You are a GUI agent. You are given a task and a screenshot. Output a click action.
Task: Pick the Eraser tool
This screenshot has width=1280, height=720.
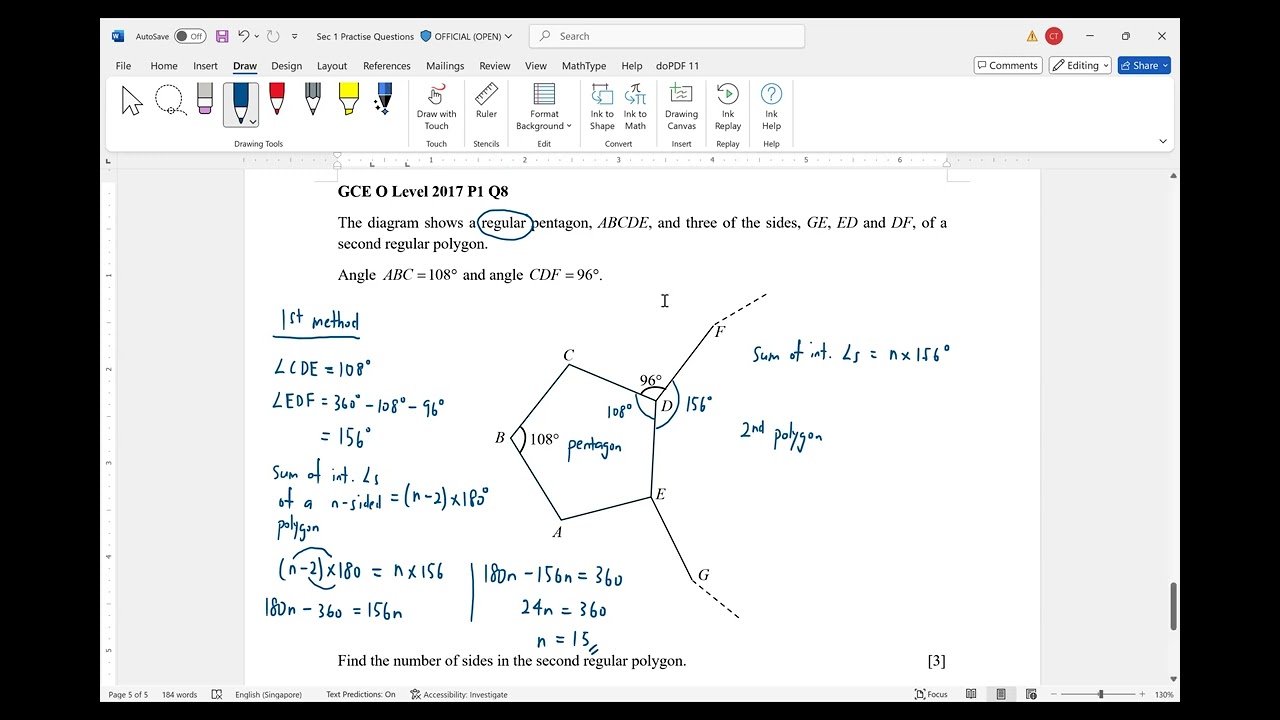205,100
